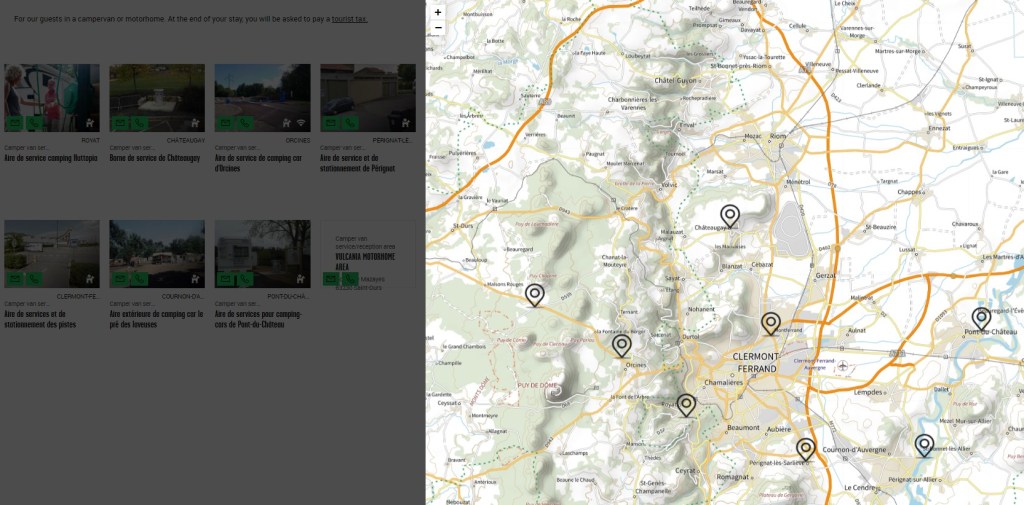Open the Pont-du-Château camping-cars title link
The image size is (1024, 505).
click(258, 319)
